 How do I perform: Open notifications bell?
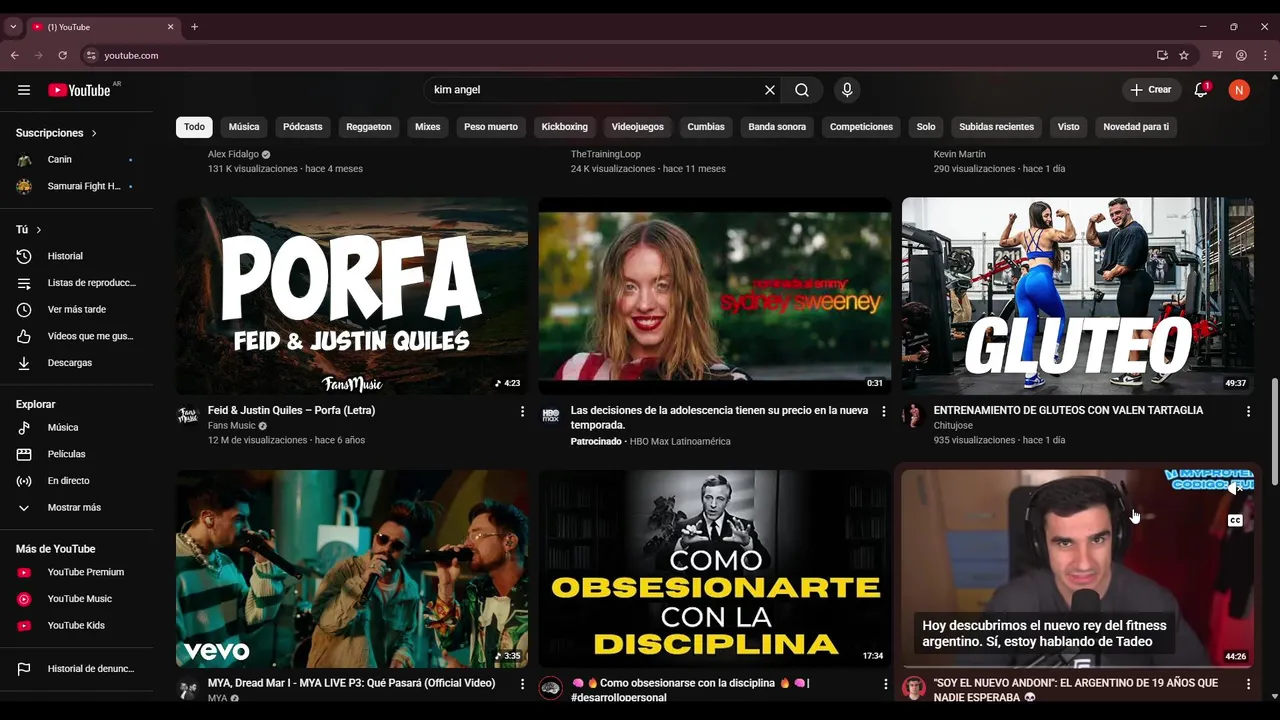click(1201, 90)
